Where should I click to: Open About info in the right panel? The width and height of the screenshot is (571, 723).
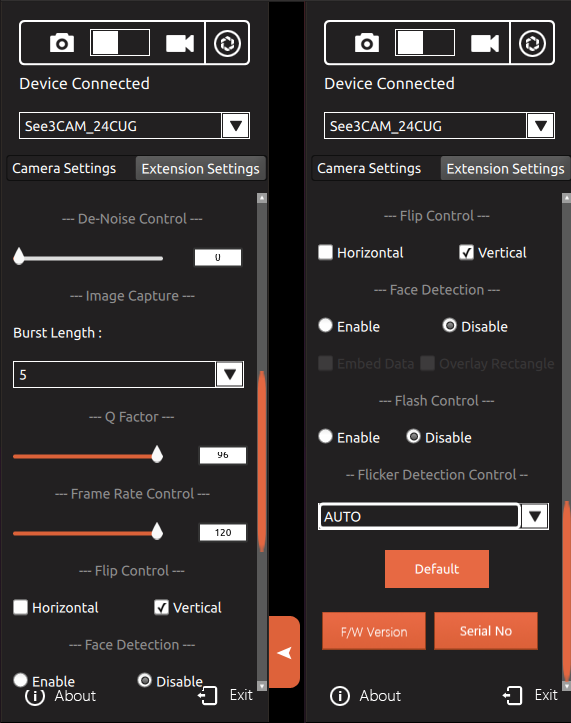[365, 695]
